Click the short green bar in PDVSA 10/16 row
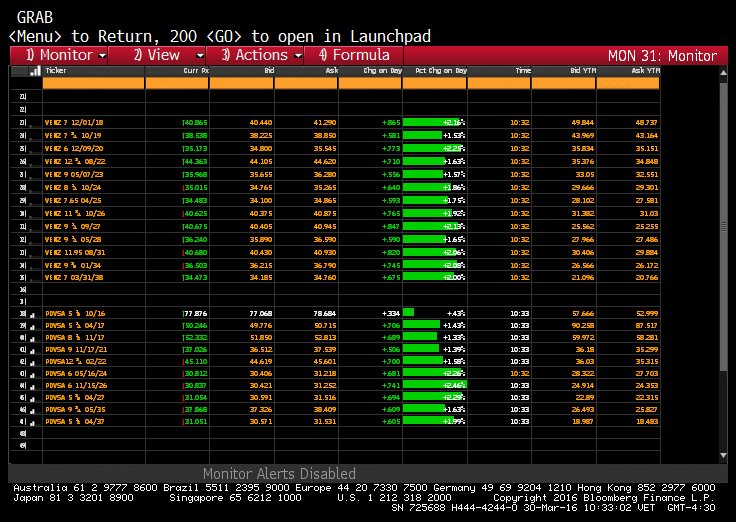736x522 pixels. 408,313
